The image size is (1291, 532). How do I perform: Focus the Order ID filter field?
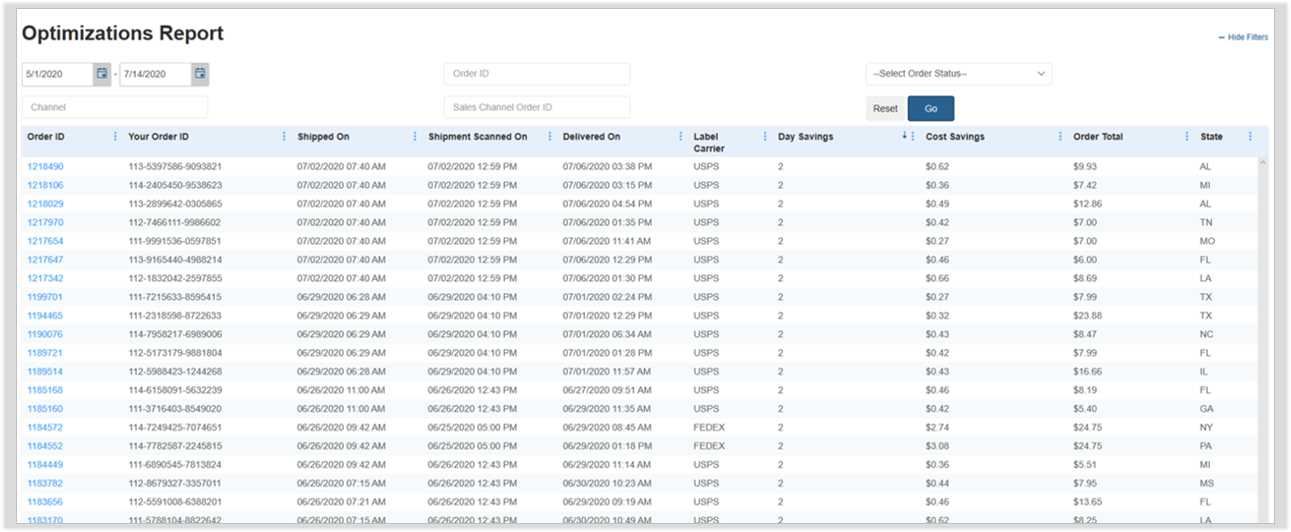tap(537, 74)
